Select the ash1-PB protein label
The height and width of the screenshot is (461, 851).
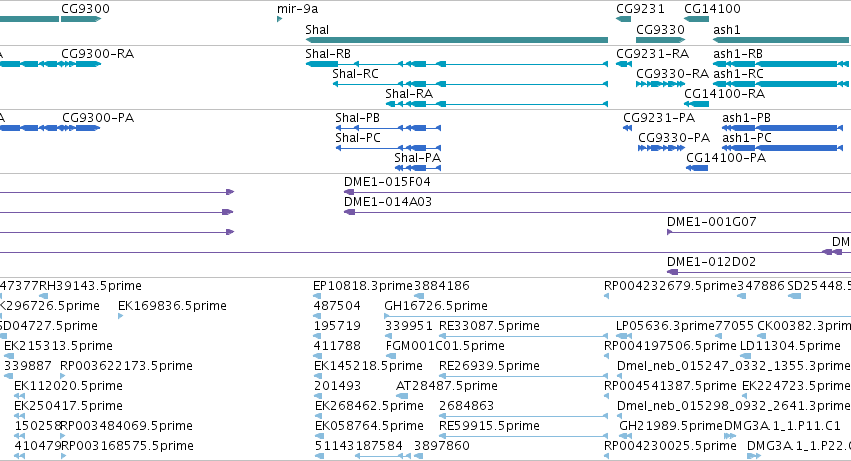click(746, 118)
